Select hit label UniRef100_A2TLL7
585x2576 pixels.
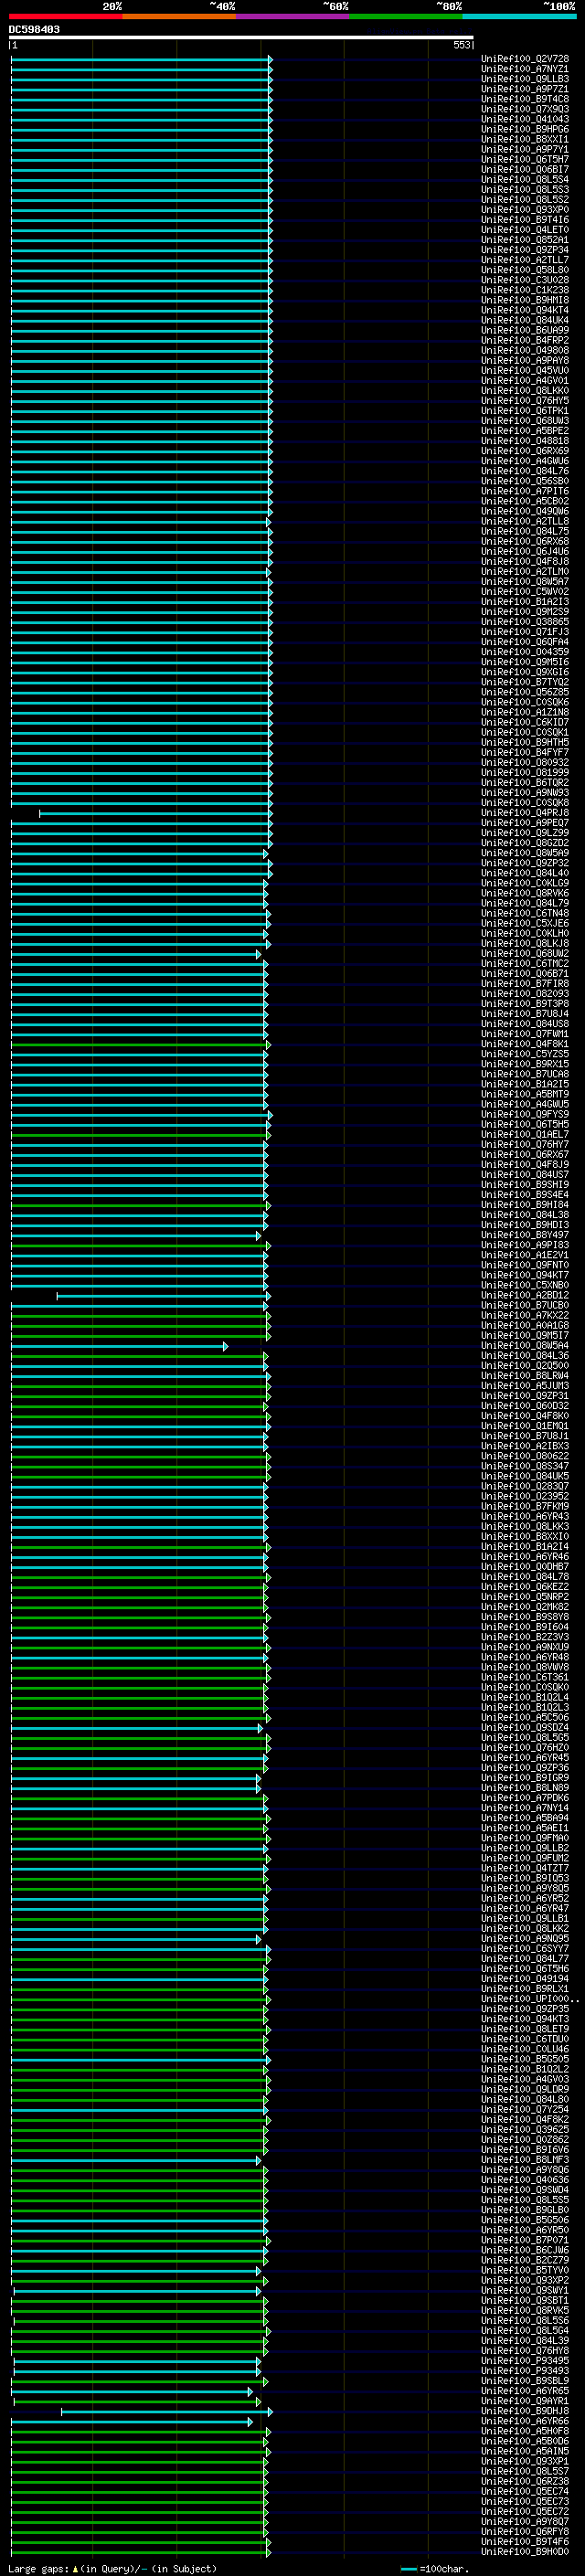pos(524,260)
